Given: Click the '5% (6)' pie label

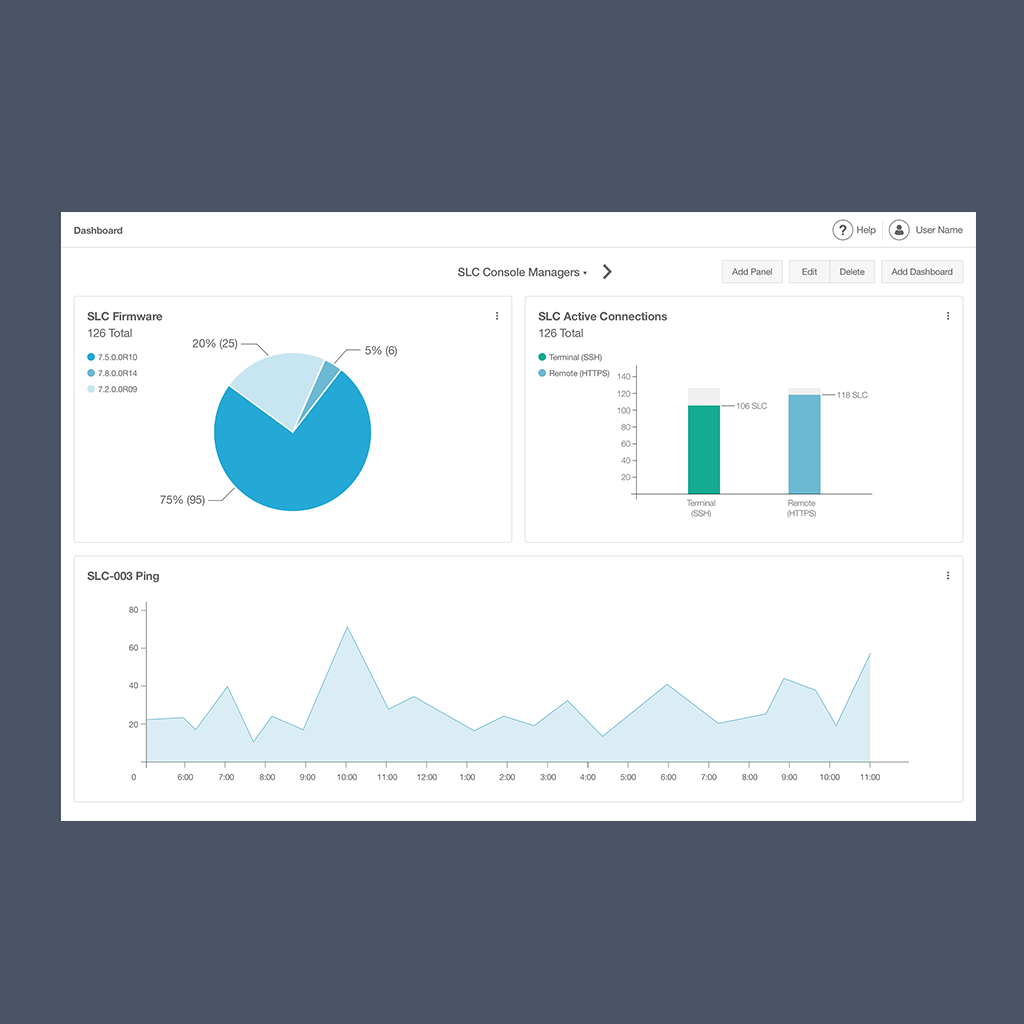Looking at the screenshot, I should [x=381, y=351].
